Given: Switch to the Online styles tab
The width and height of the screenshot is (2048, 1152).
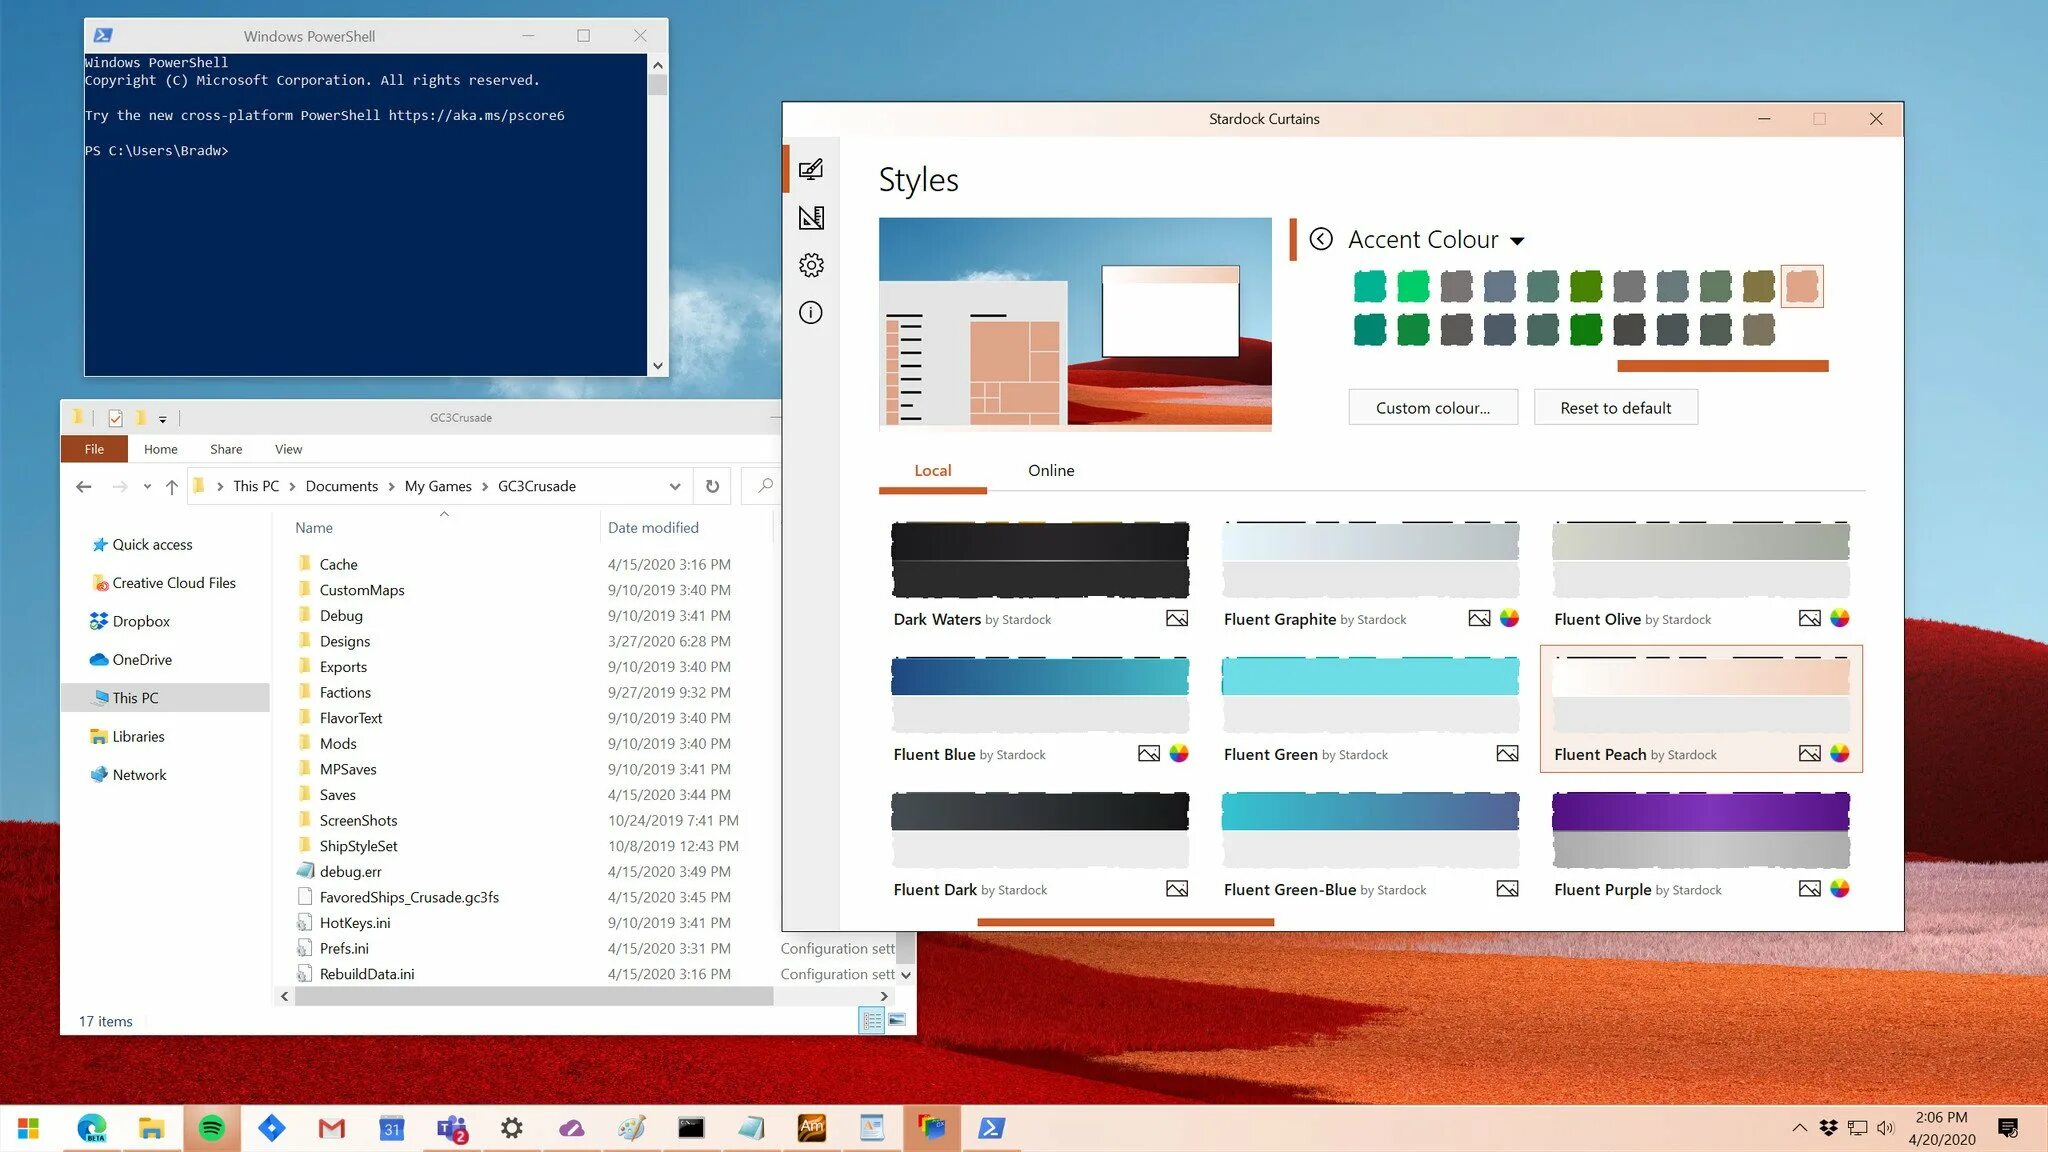Looking at the screenshot, I should 1049,470.
